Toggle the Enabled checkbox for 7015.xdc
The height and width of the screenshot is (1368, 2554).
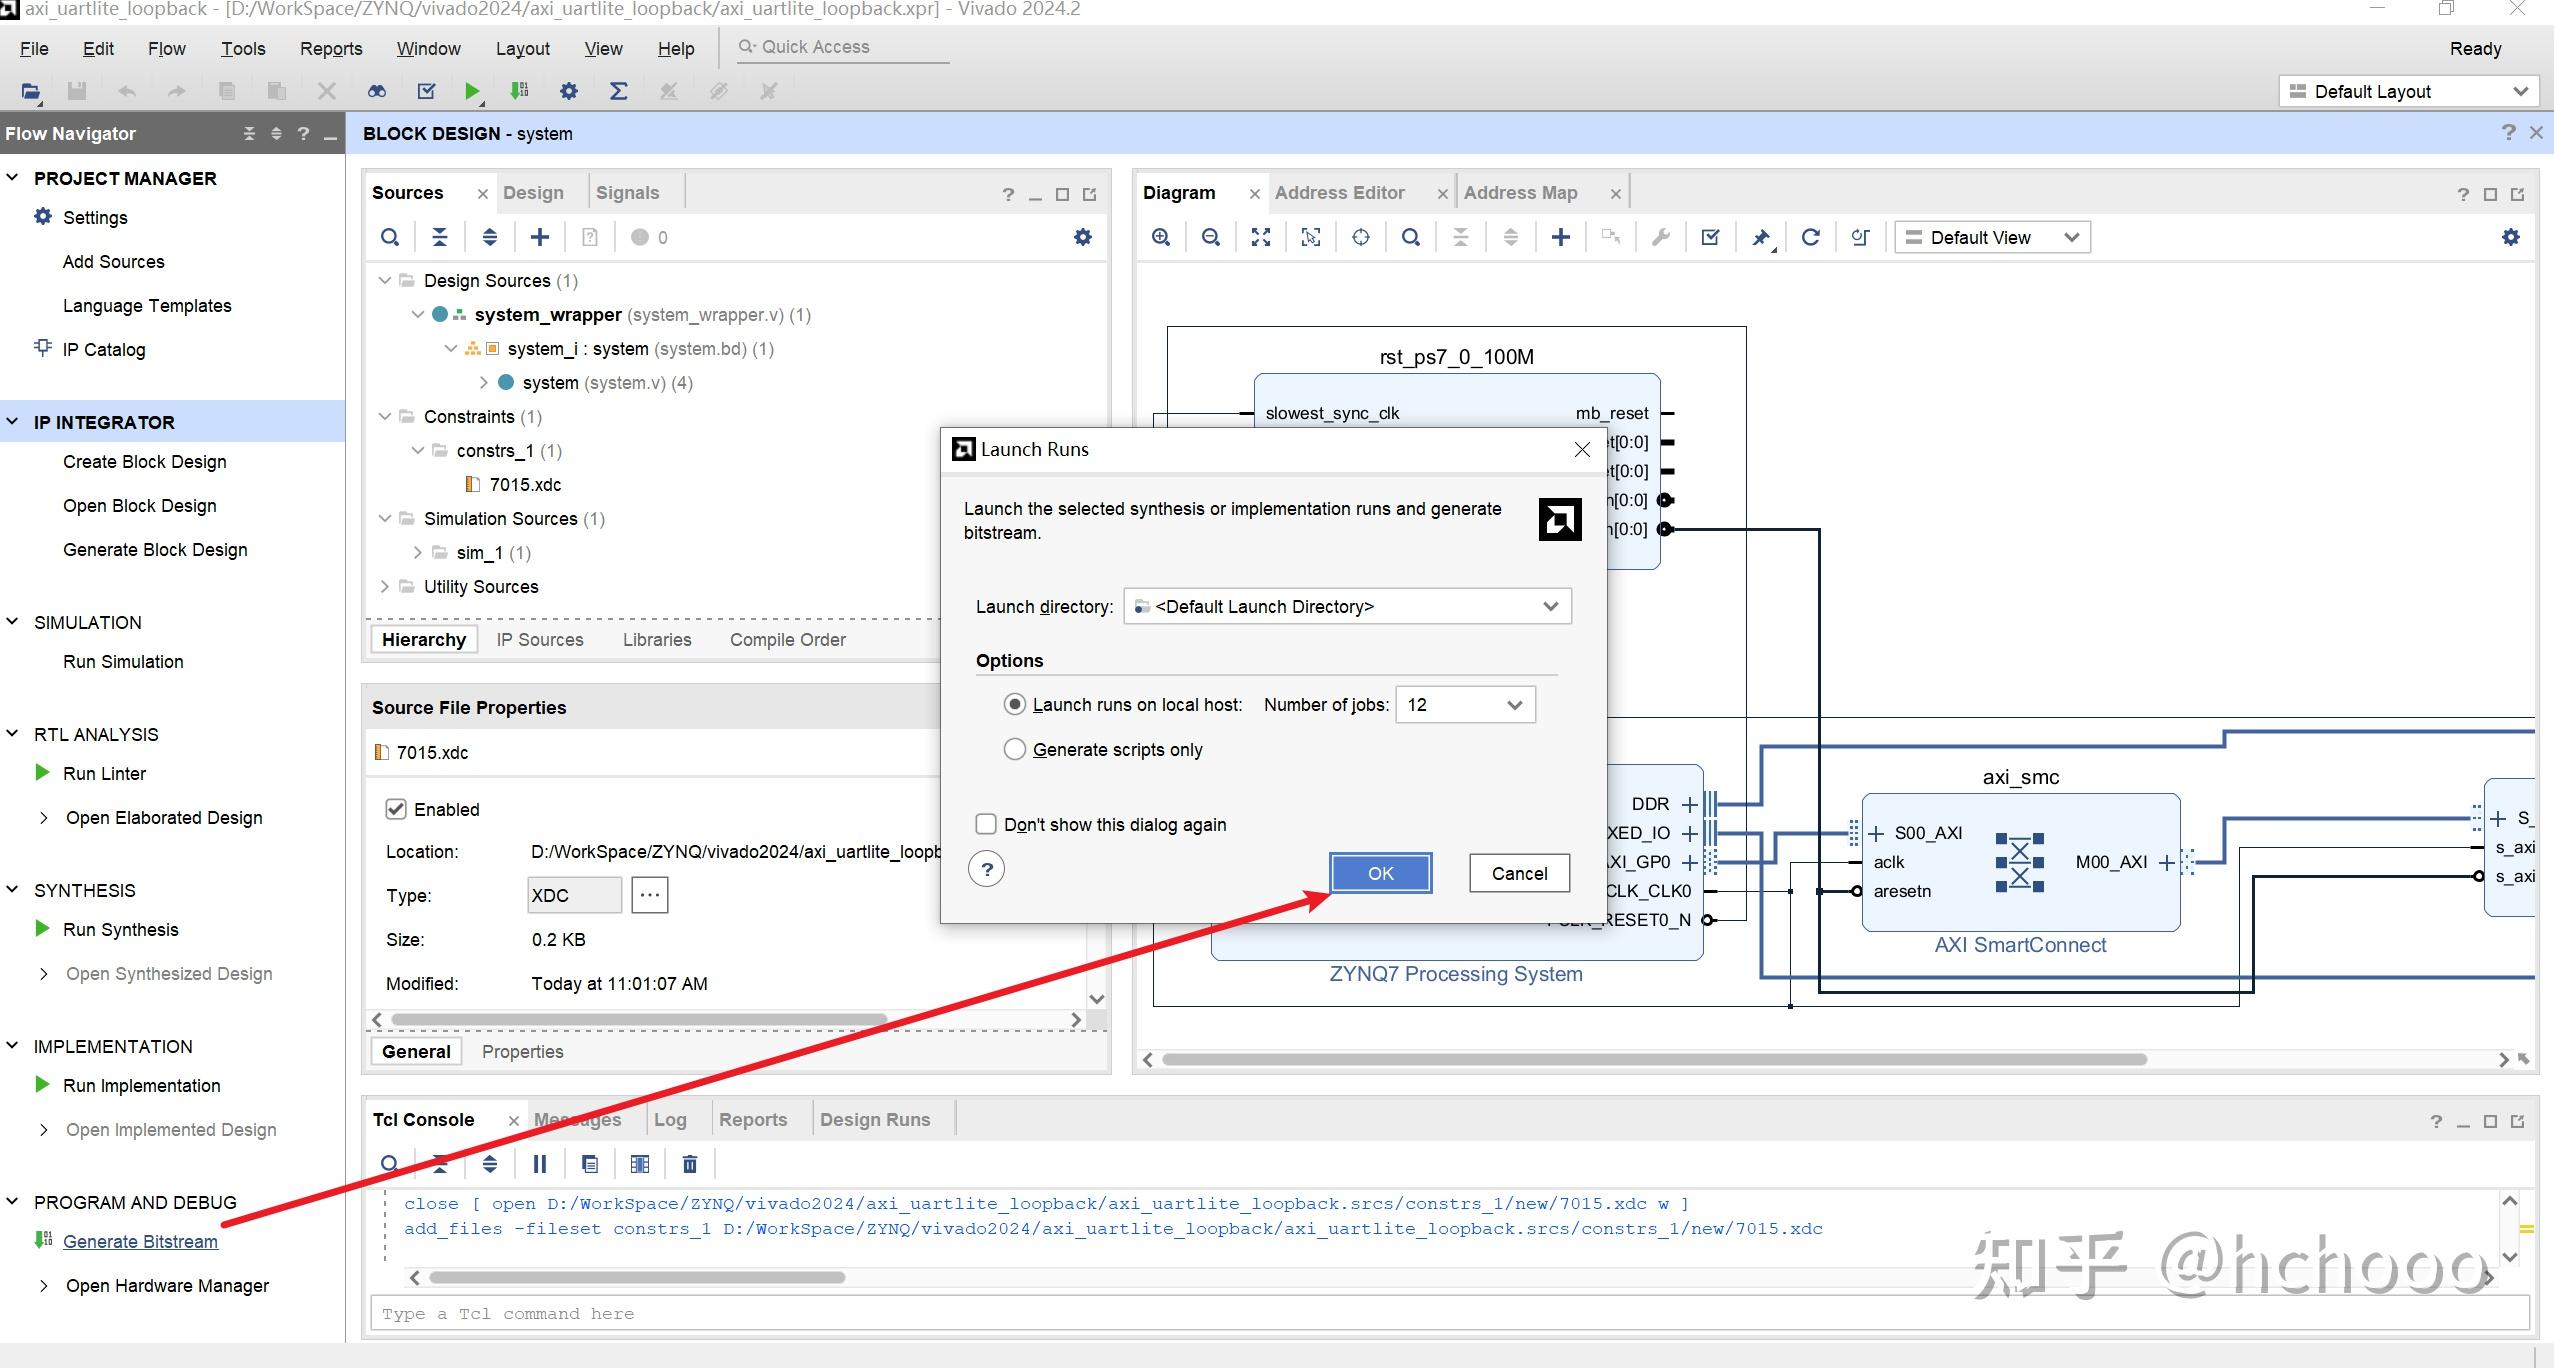click(396, 809)
